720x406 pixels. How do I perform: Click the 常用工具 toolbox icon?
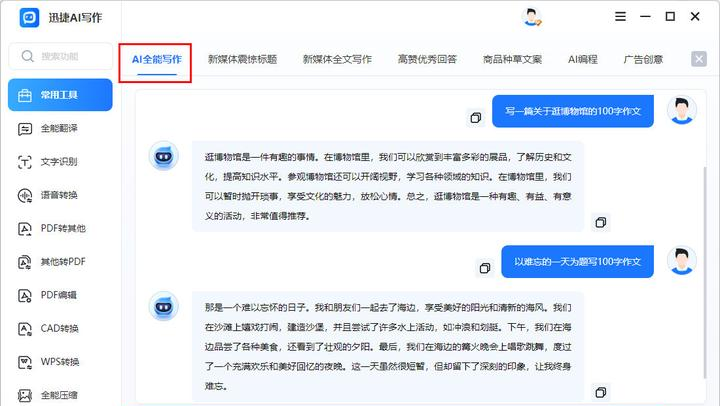(x=25, y=95)
